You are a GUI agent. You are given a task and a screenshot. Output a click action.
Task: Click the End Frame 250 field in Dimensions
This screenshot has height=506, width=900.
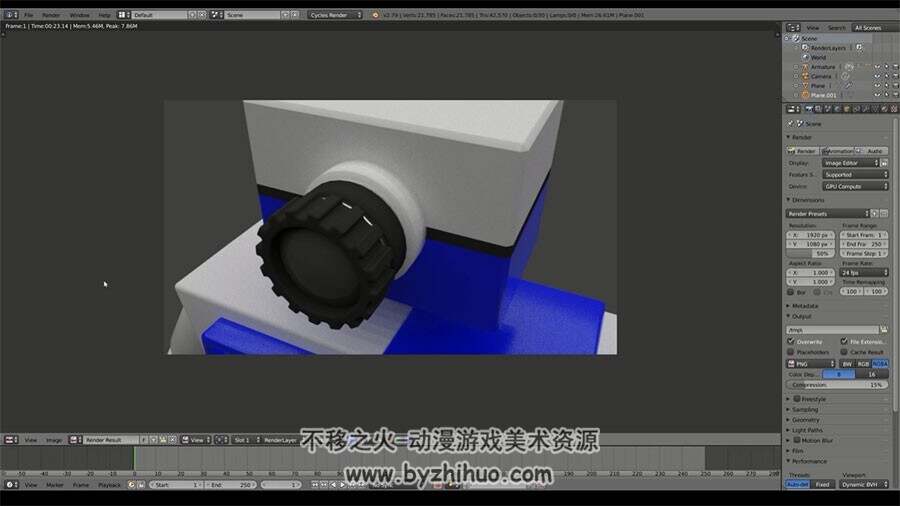click(864, 244)
